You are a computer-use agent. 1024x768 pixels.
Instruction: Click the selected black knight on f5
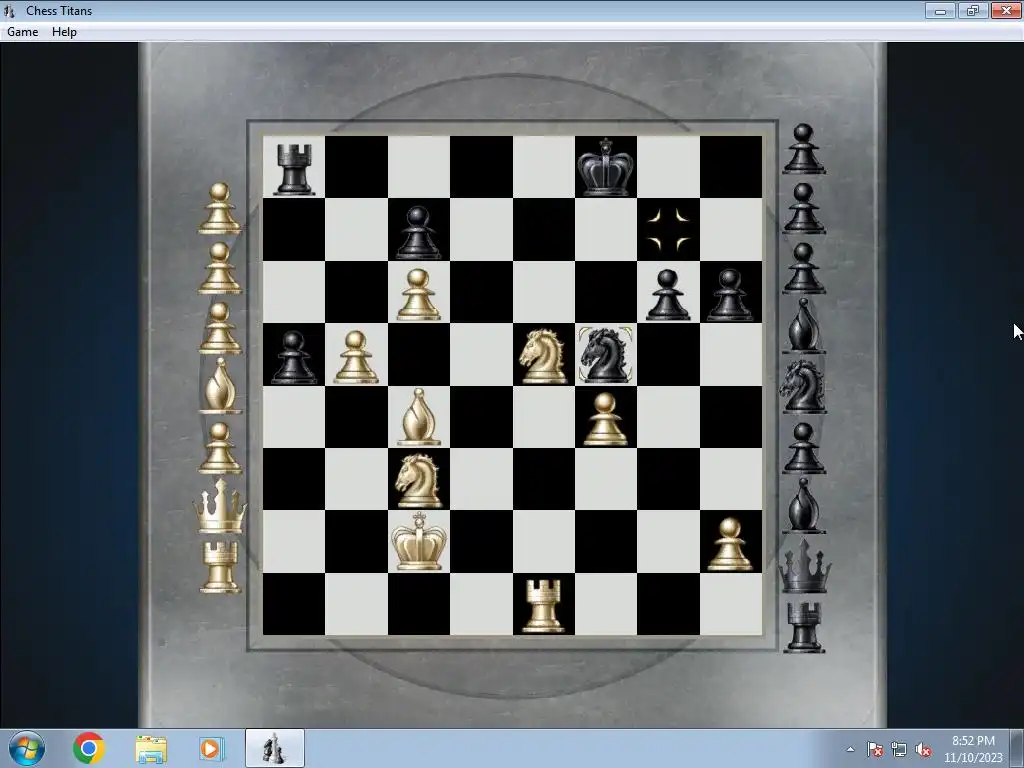pyautogui.click(x=605, y=355)
